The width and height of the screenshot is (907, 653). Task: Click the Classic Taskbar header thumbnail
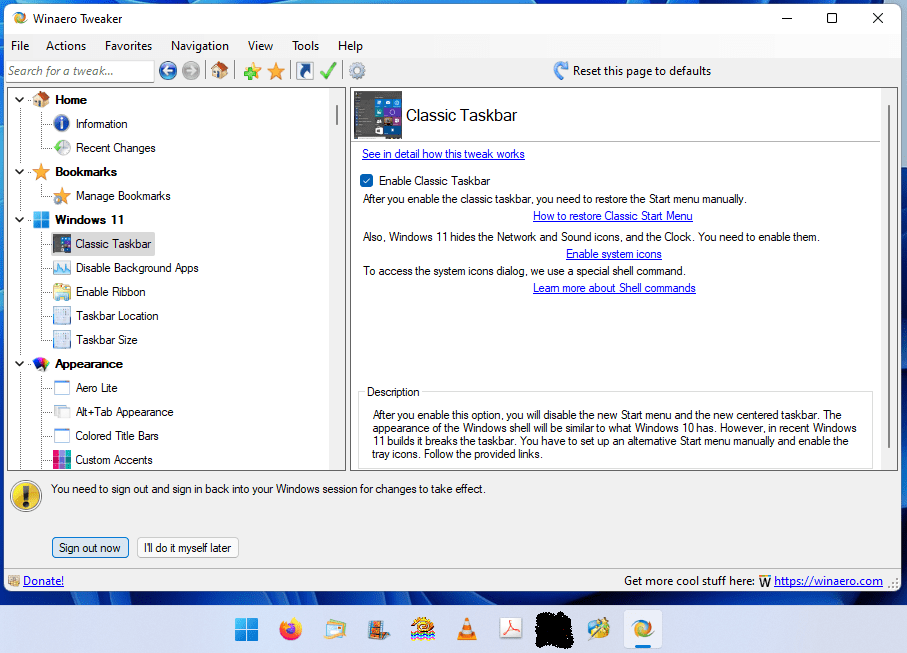[378, 115]
